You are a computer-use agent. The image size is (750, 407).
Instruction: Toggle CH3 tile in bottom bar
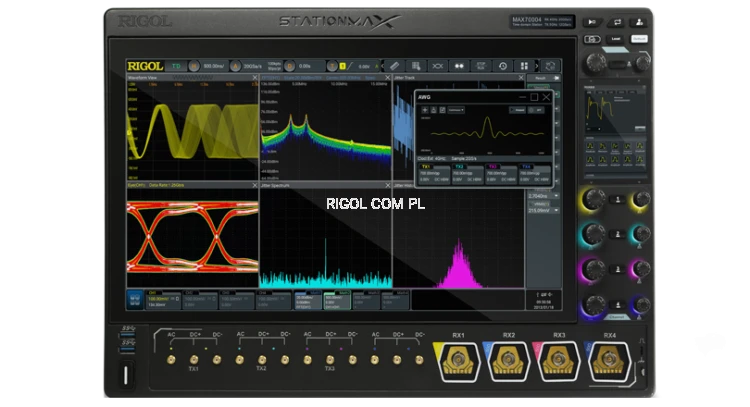[x=237, y=300]
